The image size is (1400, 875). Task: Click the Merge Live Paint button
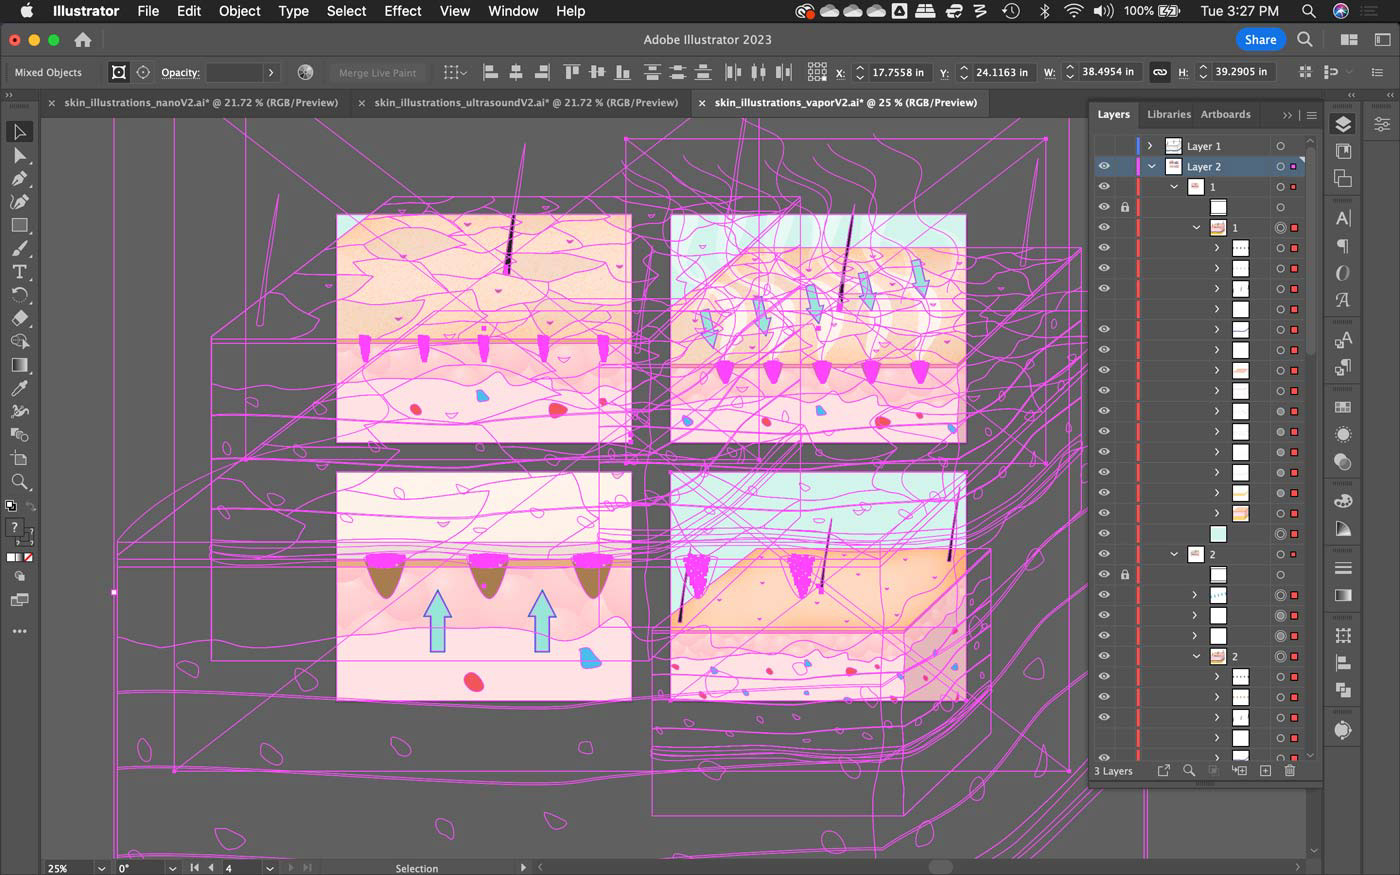click(377, 72)
